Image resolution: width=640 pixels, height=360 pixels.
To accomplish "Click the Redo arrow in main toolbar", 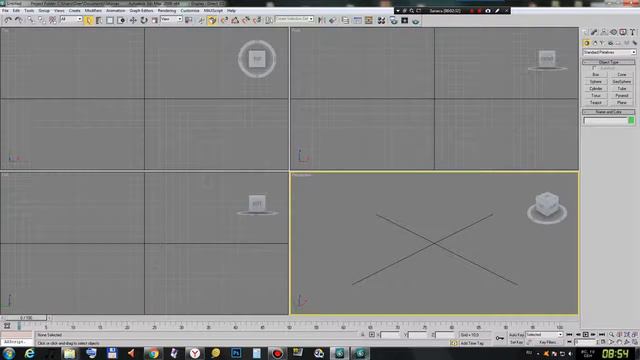I will point(18,20).
